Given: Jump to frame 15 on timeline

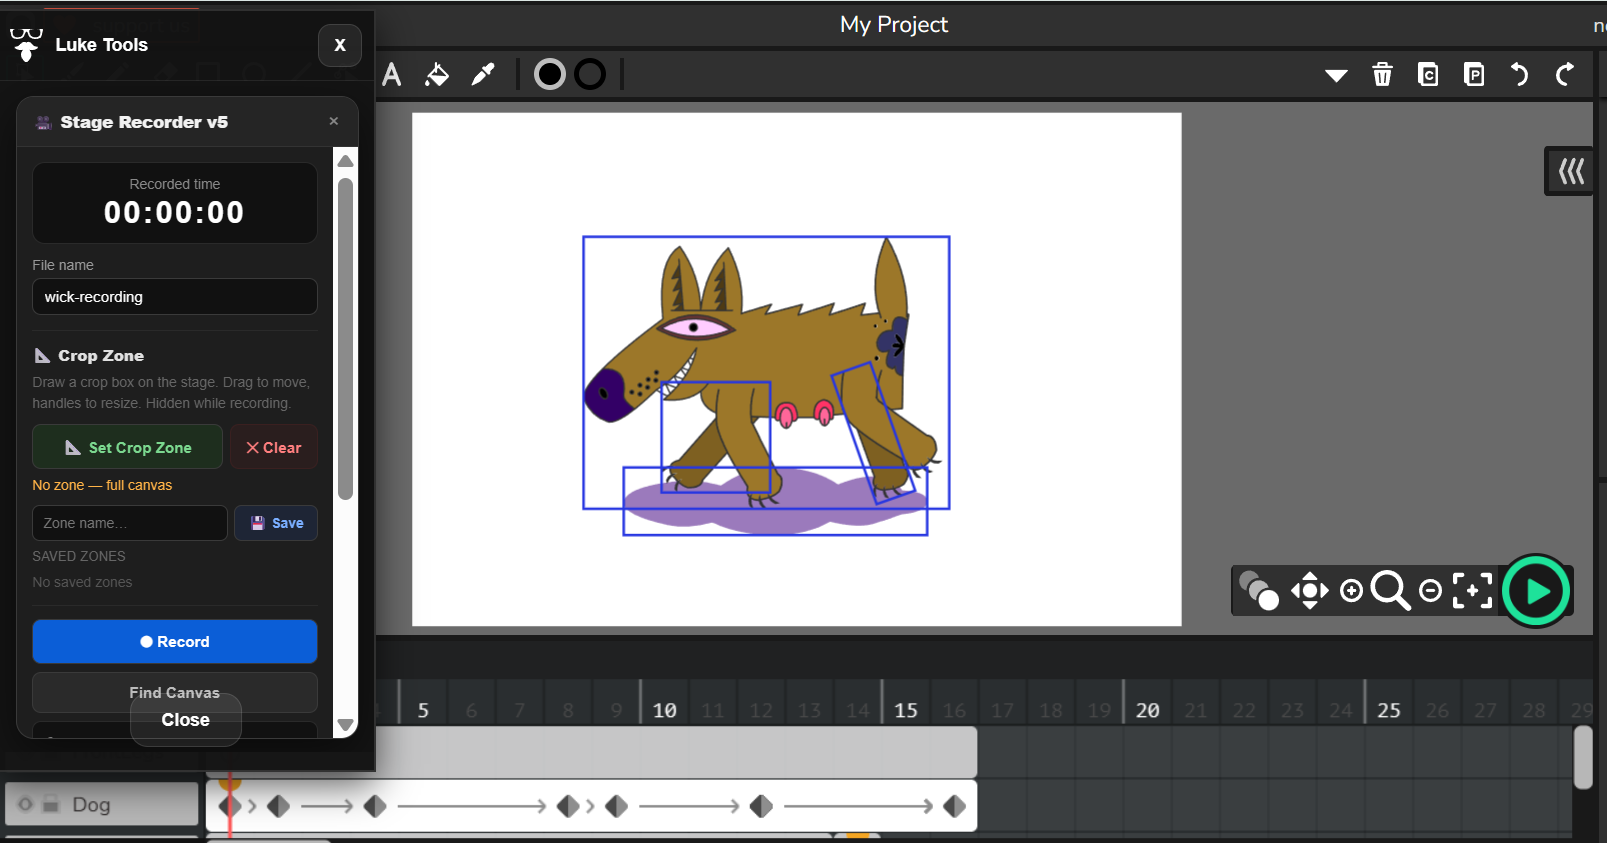Looking at the screenshot, I should (906, 710).
